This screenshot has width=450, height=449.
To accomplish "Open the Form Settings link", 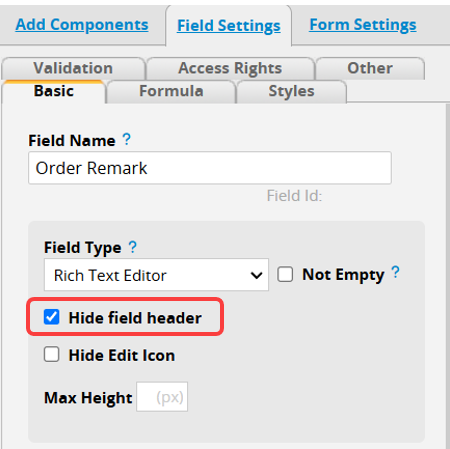I will click(363, 25).
